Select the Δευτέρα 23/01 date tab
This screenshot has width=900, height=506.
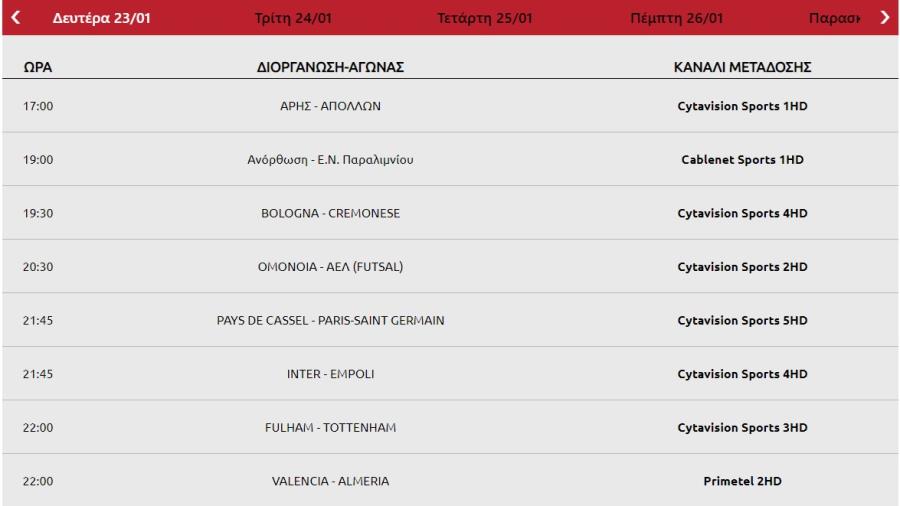pyautogui.click(x=102, y=18)
